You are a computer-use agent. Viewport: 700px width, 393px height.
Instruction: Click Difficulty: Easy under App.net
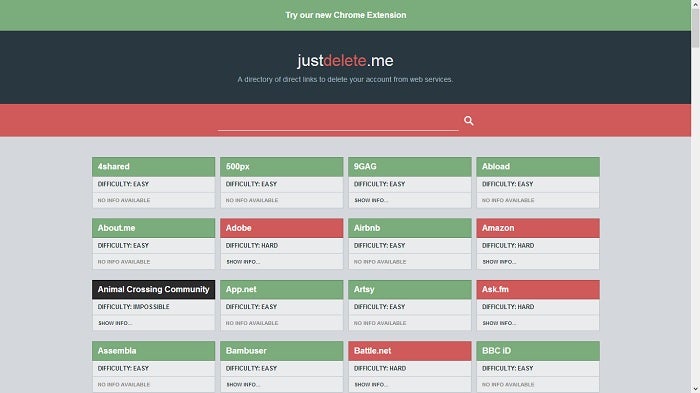pyautogui.click(x=251, y=307)
